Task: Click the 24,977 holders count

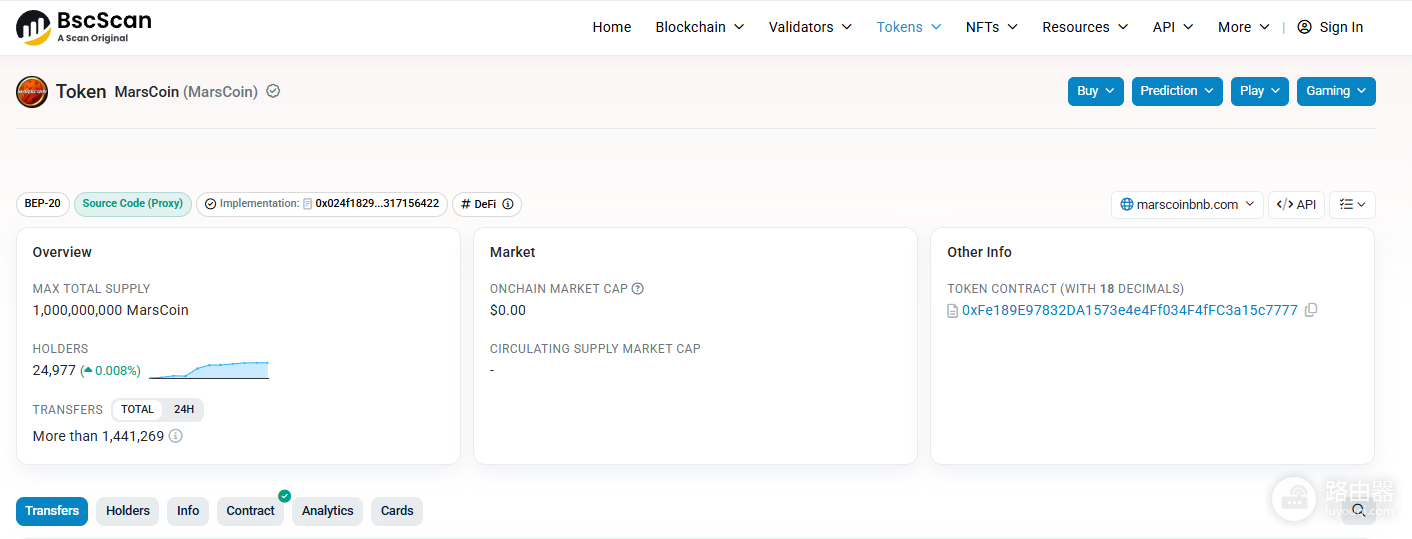Action: 55,370
